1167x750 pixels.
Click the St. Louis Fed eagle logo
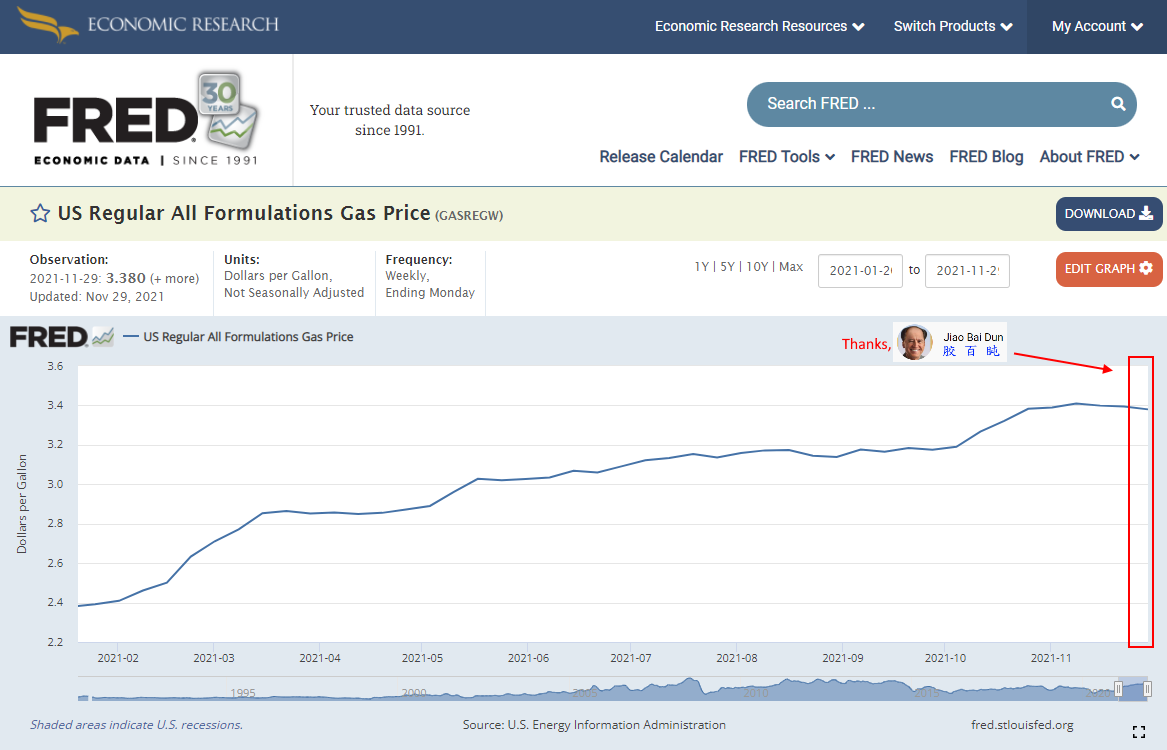coord(48,24)
